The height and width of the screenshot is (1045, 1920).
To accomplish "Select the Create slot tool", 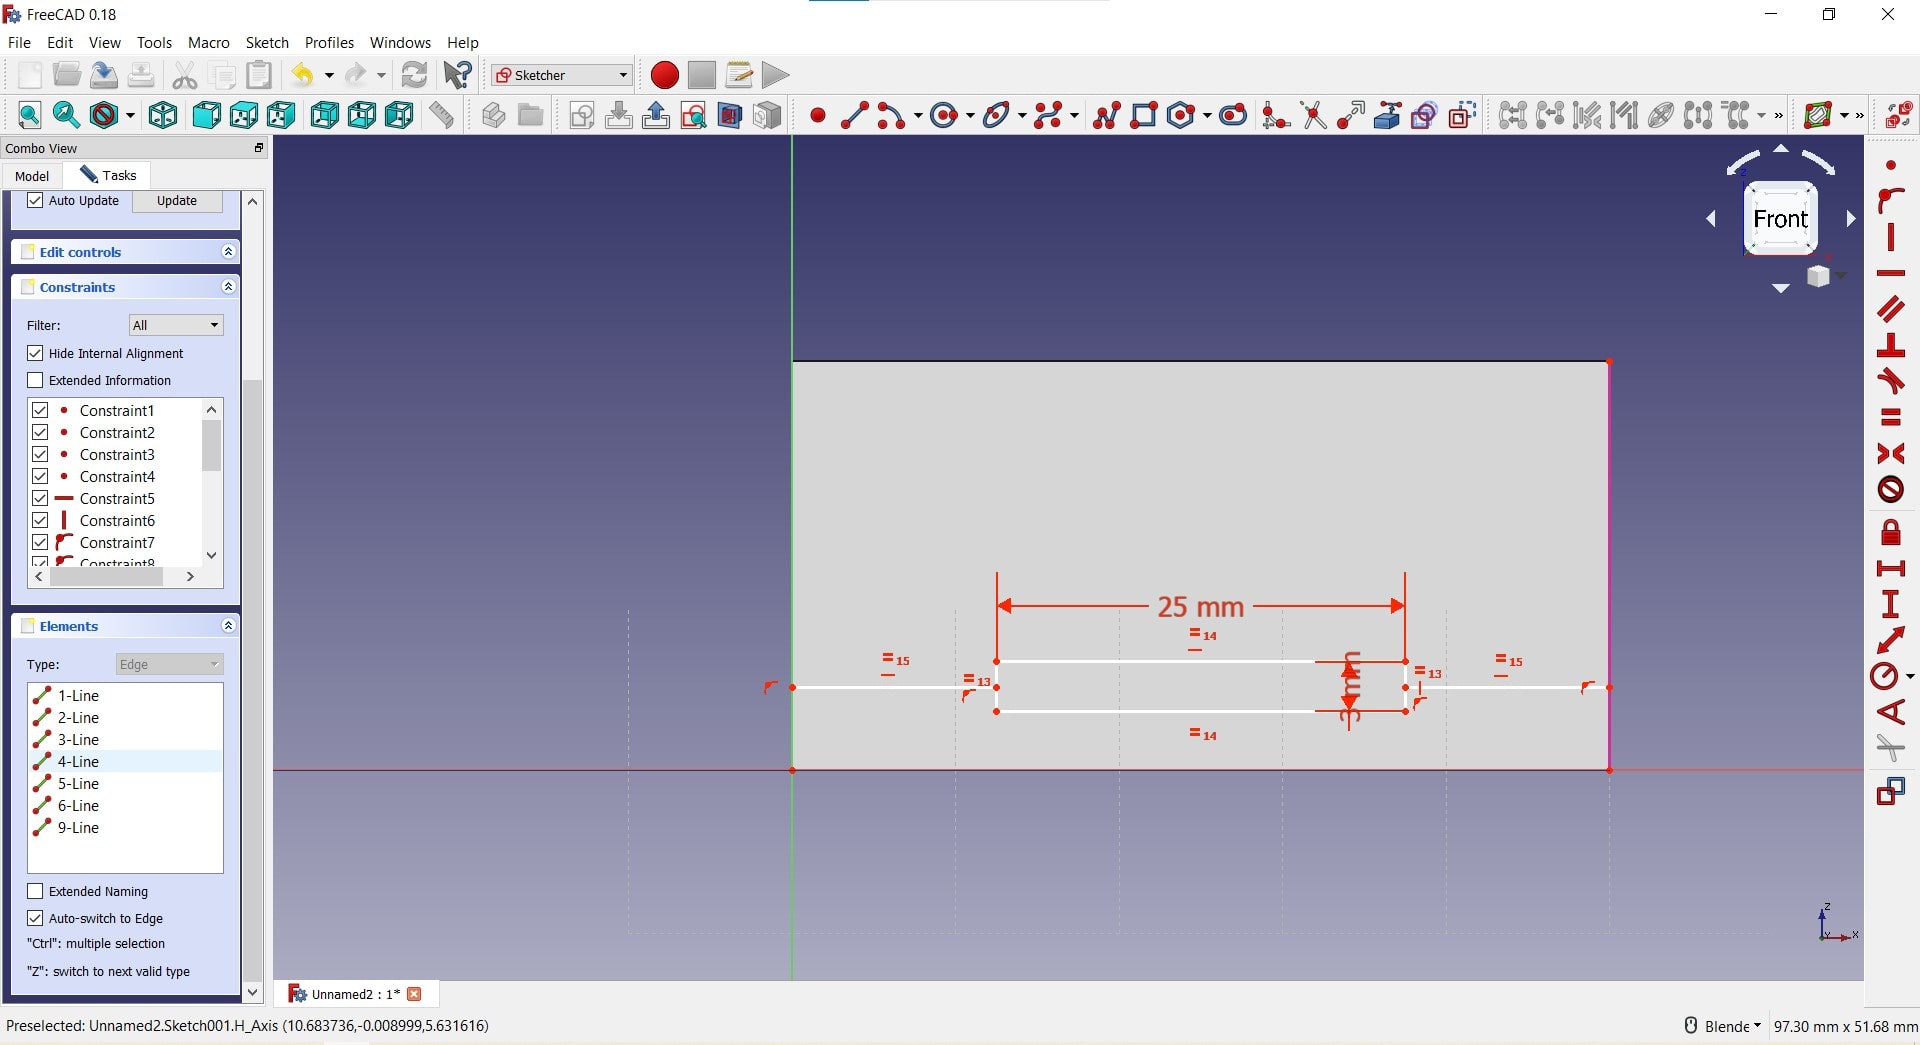I will click(1233, 116).
